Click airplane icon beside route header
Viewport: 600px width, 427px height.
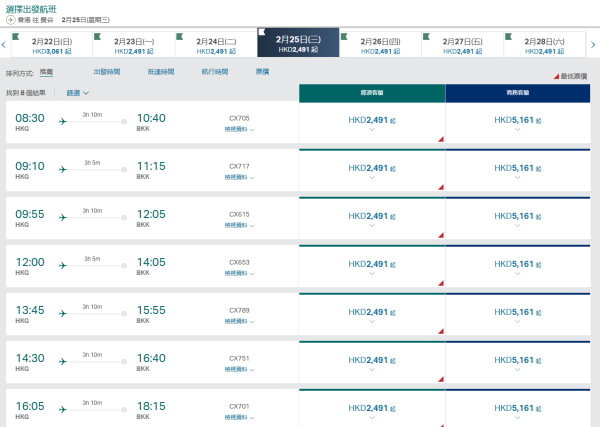(x=11, y=19)
